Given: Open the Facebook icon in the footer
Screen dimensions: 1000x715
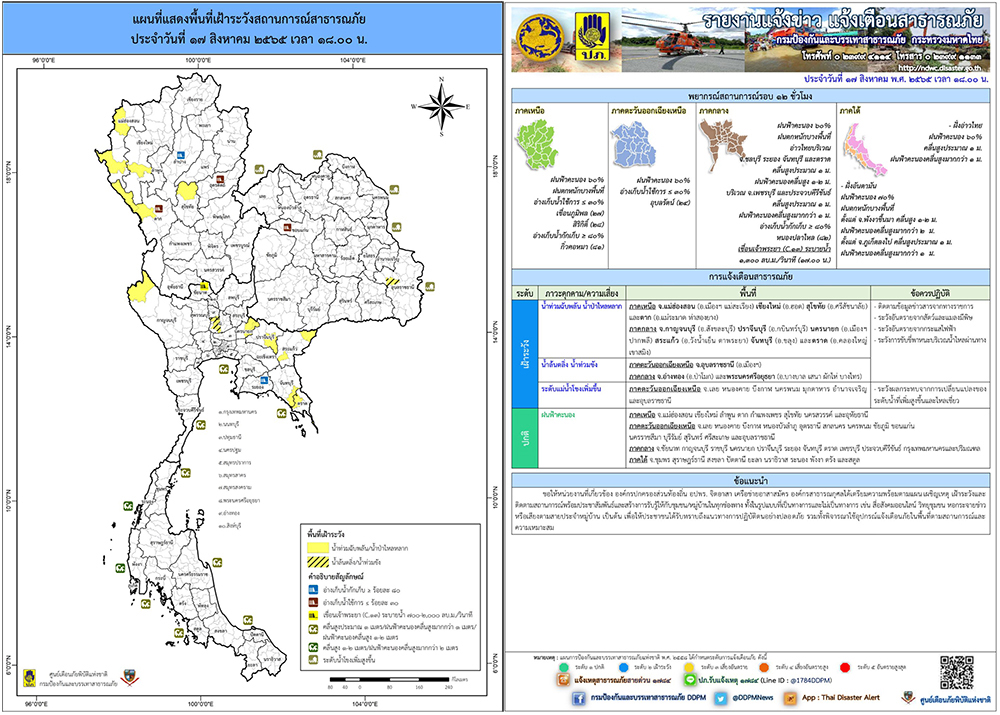Looking at the screenshot, I should (578, 698).
